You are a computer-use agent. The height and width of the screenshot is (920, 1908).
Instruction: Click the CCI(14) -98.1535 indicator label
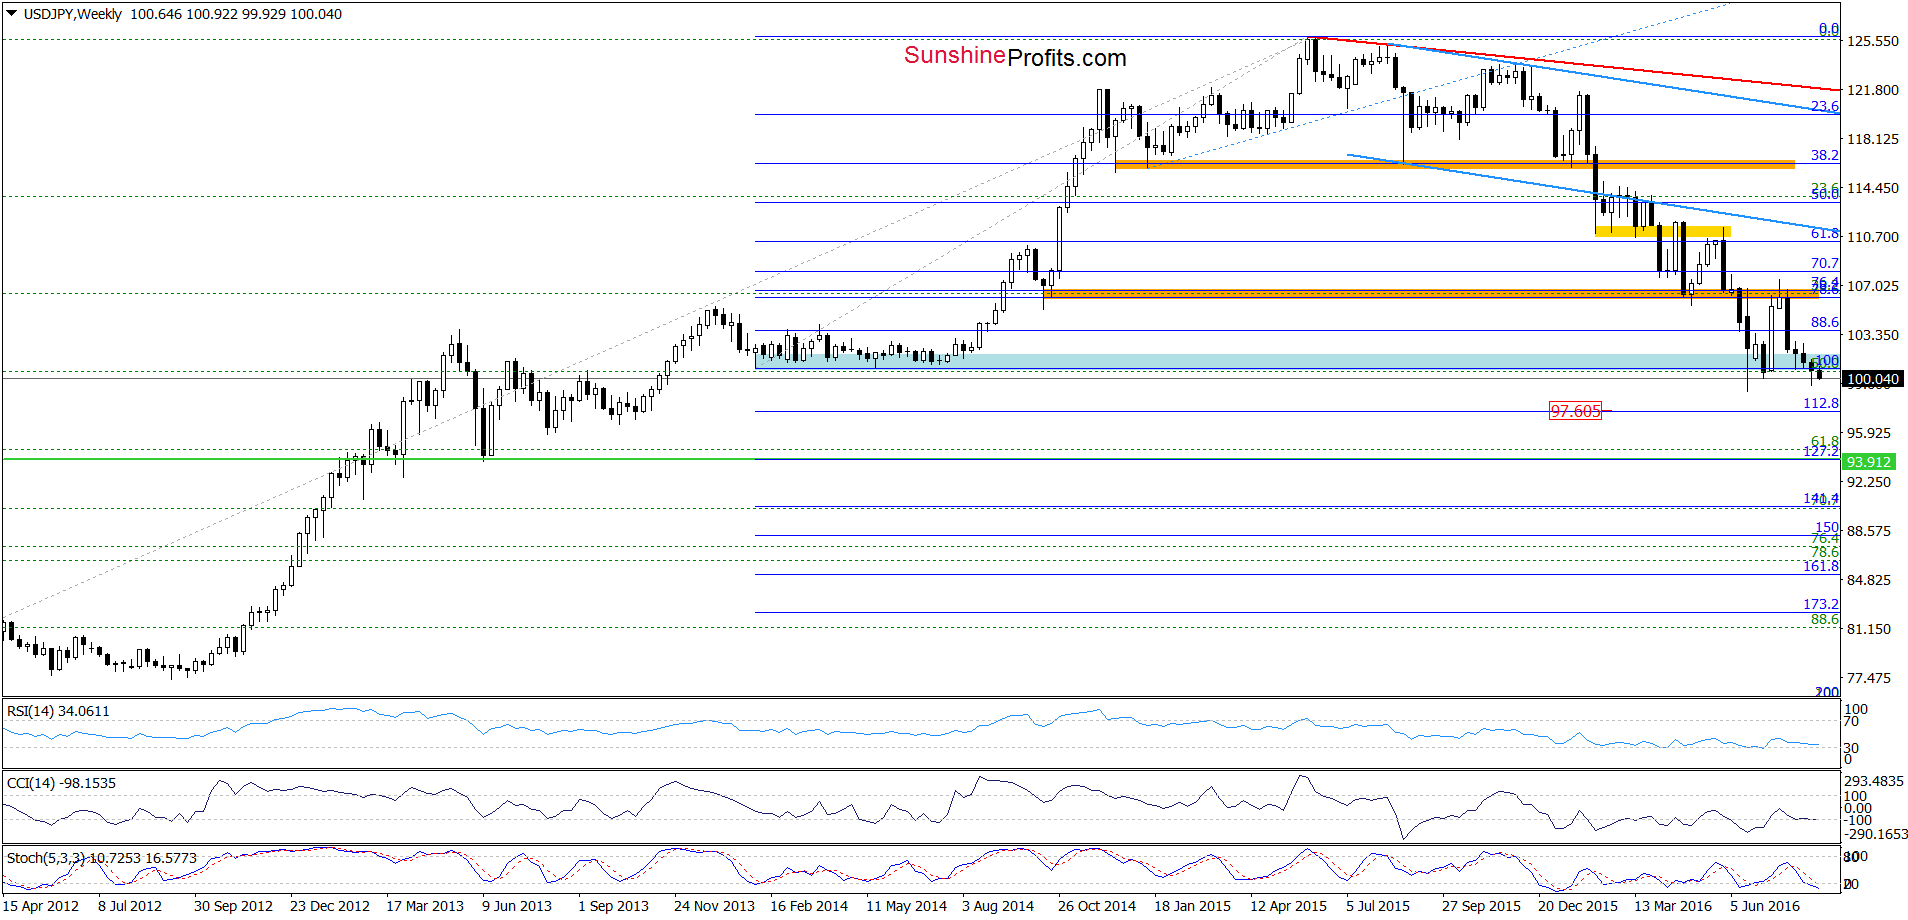pos(61,783)
